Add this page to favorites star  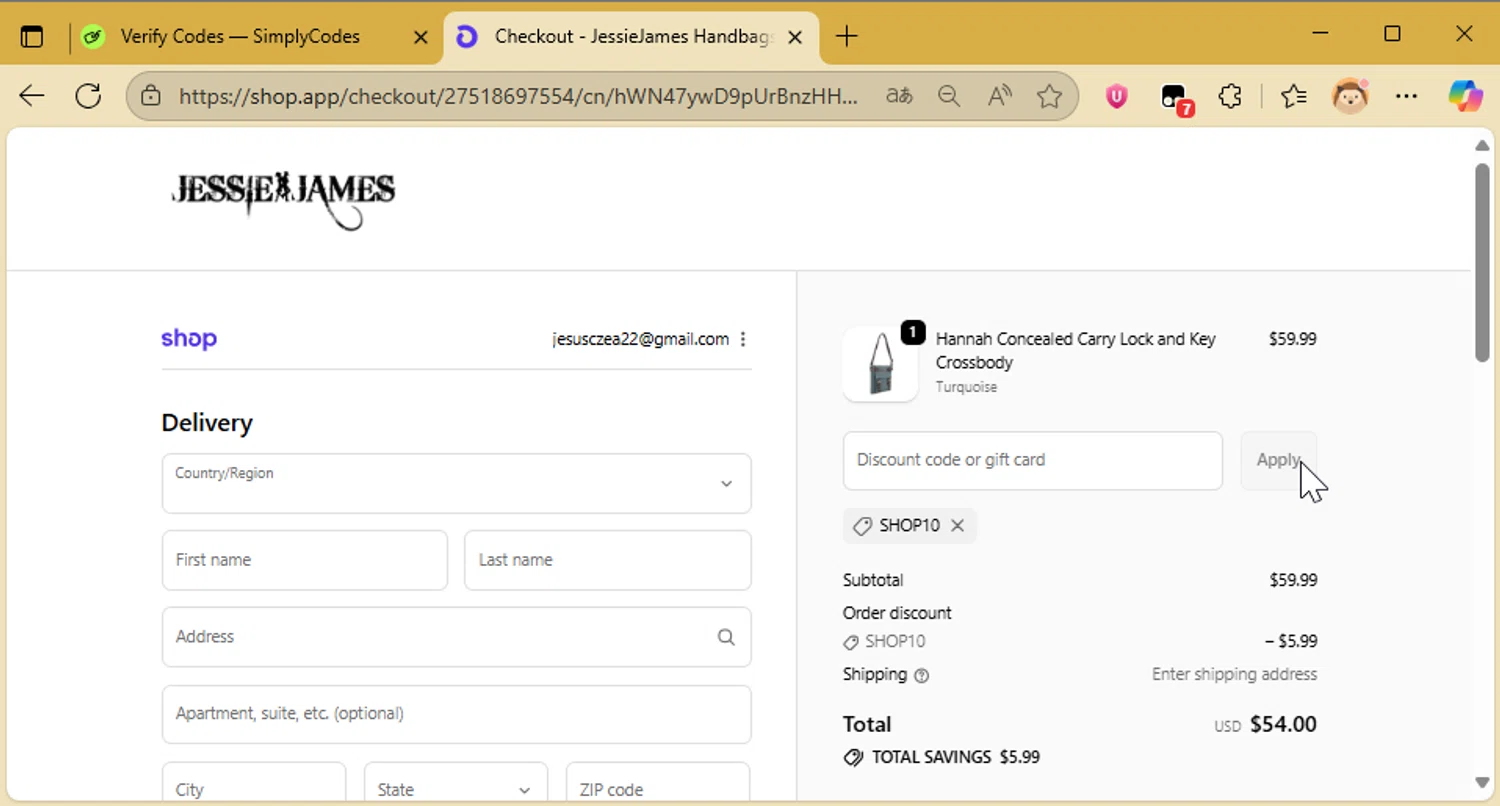[1049, 96]
